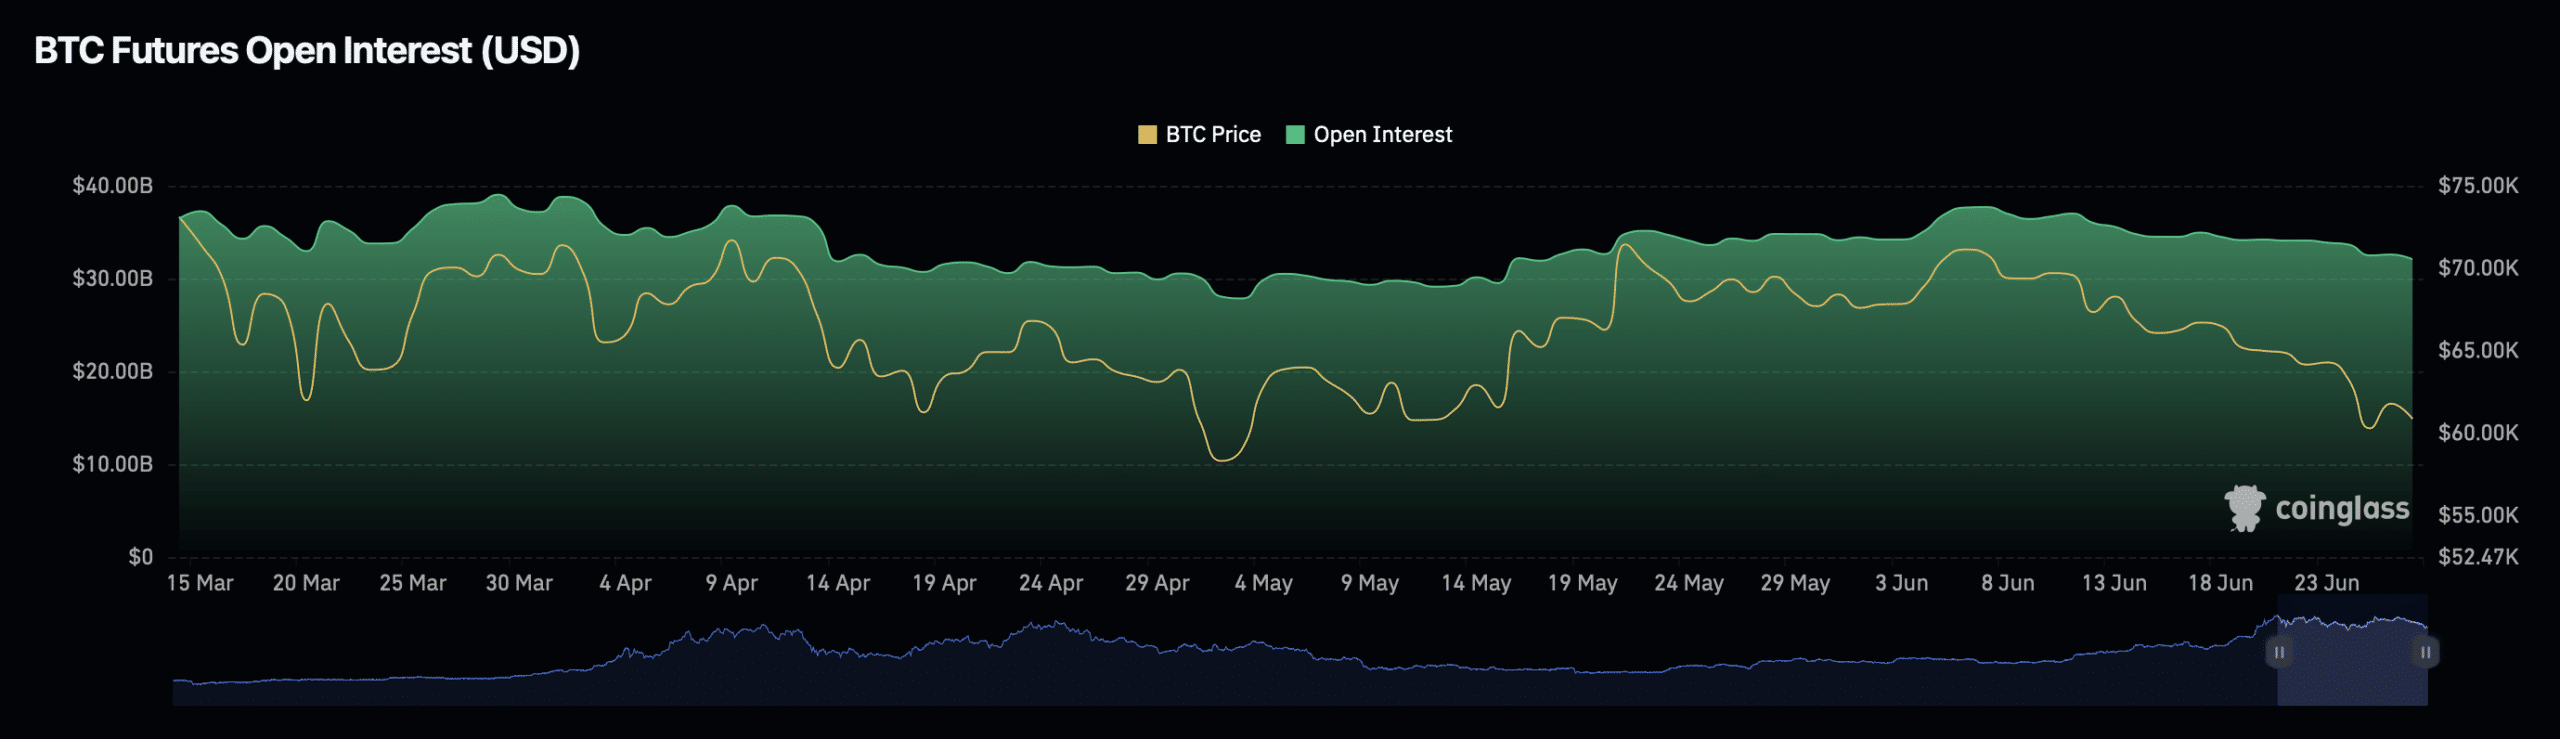Click the 15 Mar date label
Viewport: 2560px width, 739px height.
(x=200, y=583)
